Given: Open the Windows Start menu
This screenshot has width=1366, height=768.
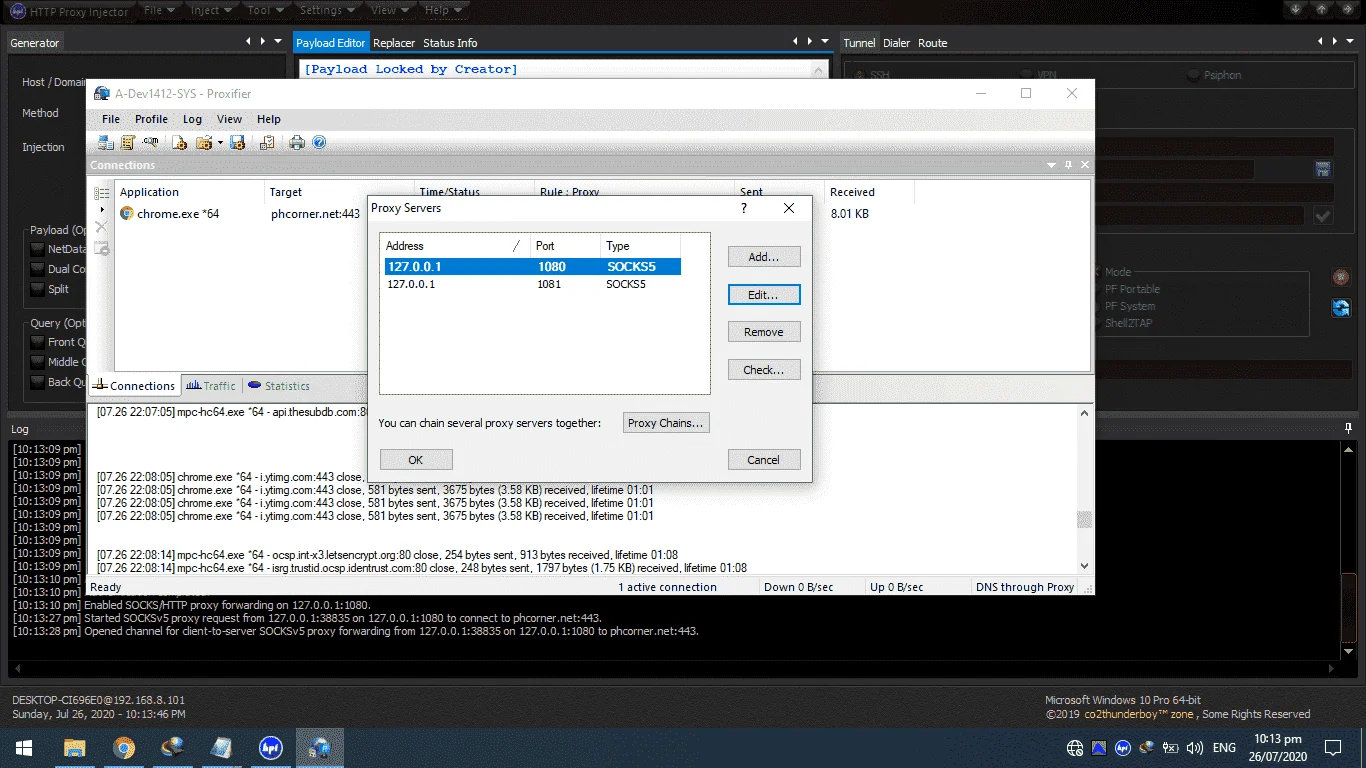Looking at the screenshot, I should [x=24, y=748].
